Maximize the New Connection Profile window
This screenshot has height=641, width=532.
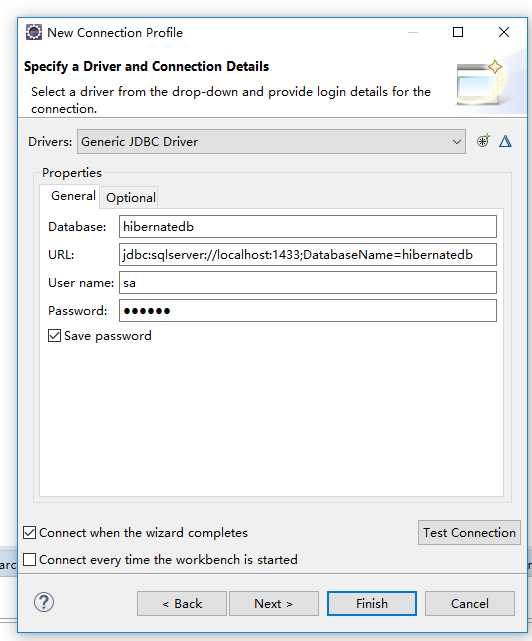458,32
